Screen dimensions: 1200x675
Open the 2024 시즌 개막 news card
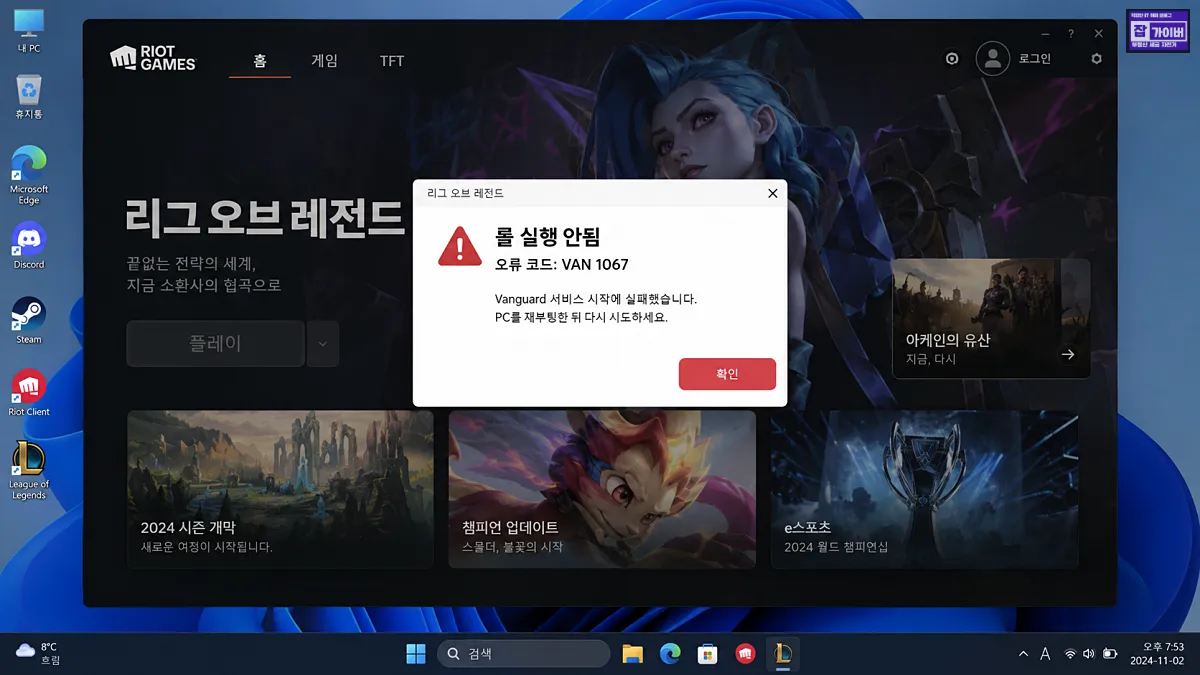click(280, 490)
